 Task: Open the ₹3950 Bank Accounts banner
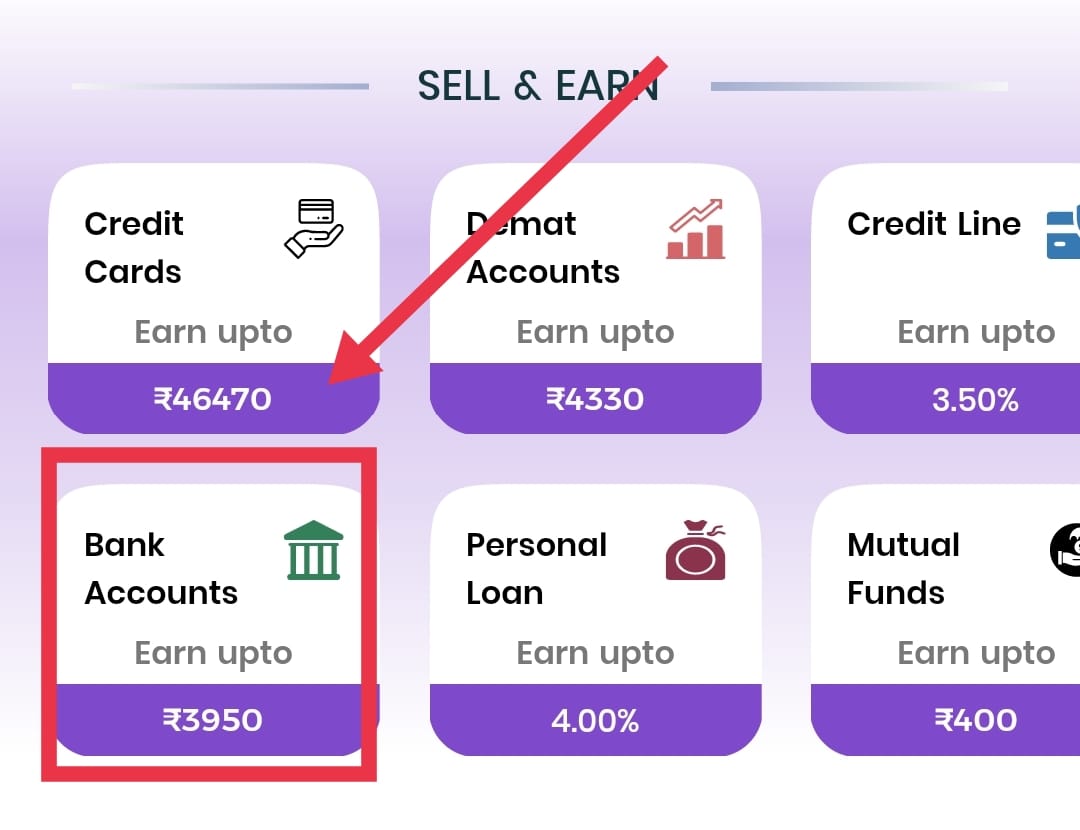tap(211, 719)
